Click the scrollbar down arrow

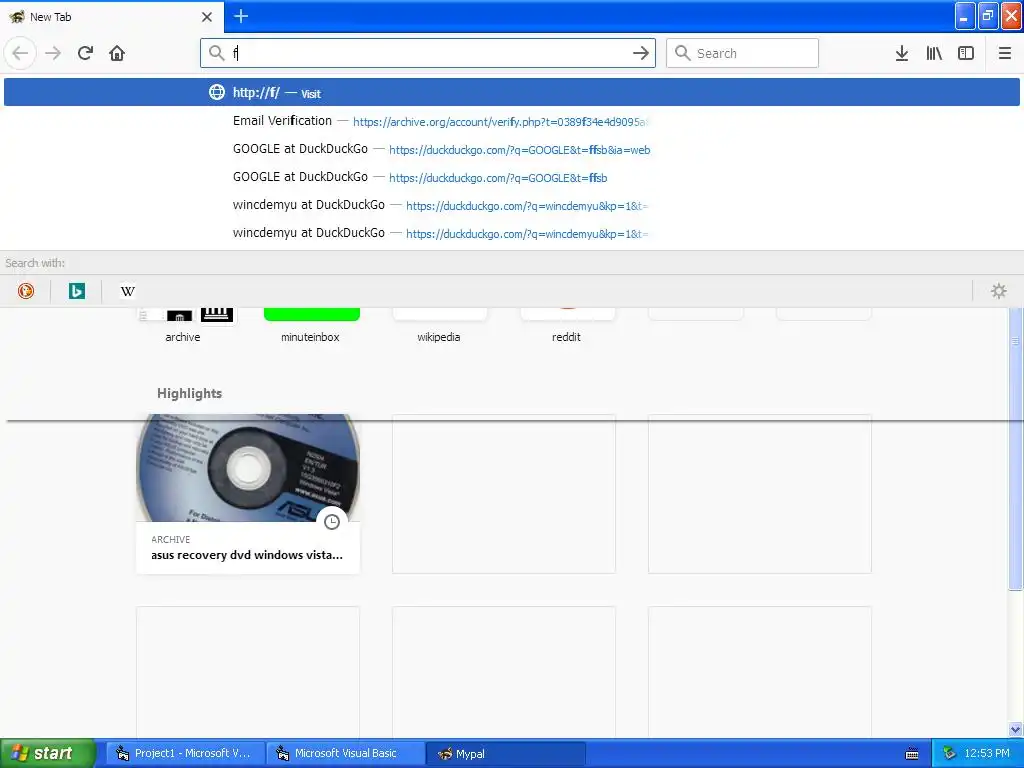(1016, 729)
